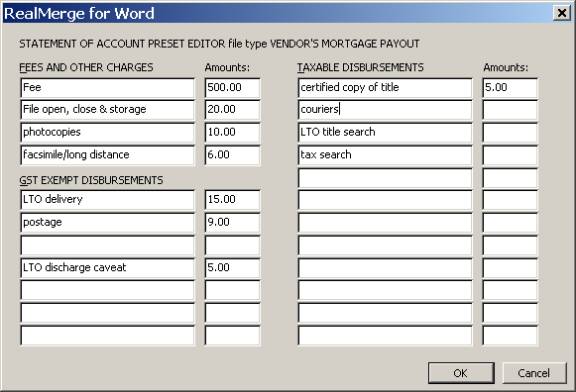Click the 'couriers' taxable disbursement field
Image resolution: width=576 pixels, height=392 pixels.
(x=385, y=110)
